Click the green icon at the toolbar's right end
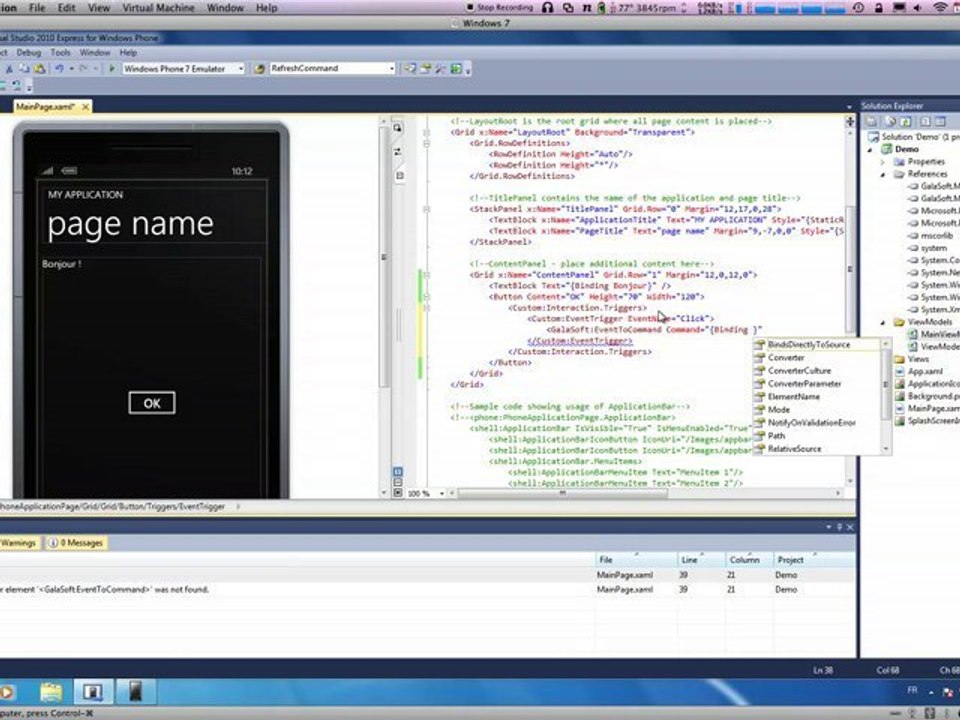Image resolution: width=960 pixels, height=720 pixels. (456, 69)
